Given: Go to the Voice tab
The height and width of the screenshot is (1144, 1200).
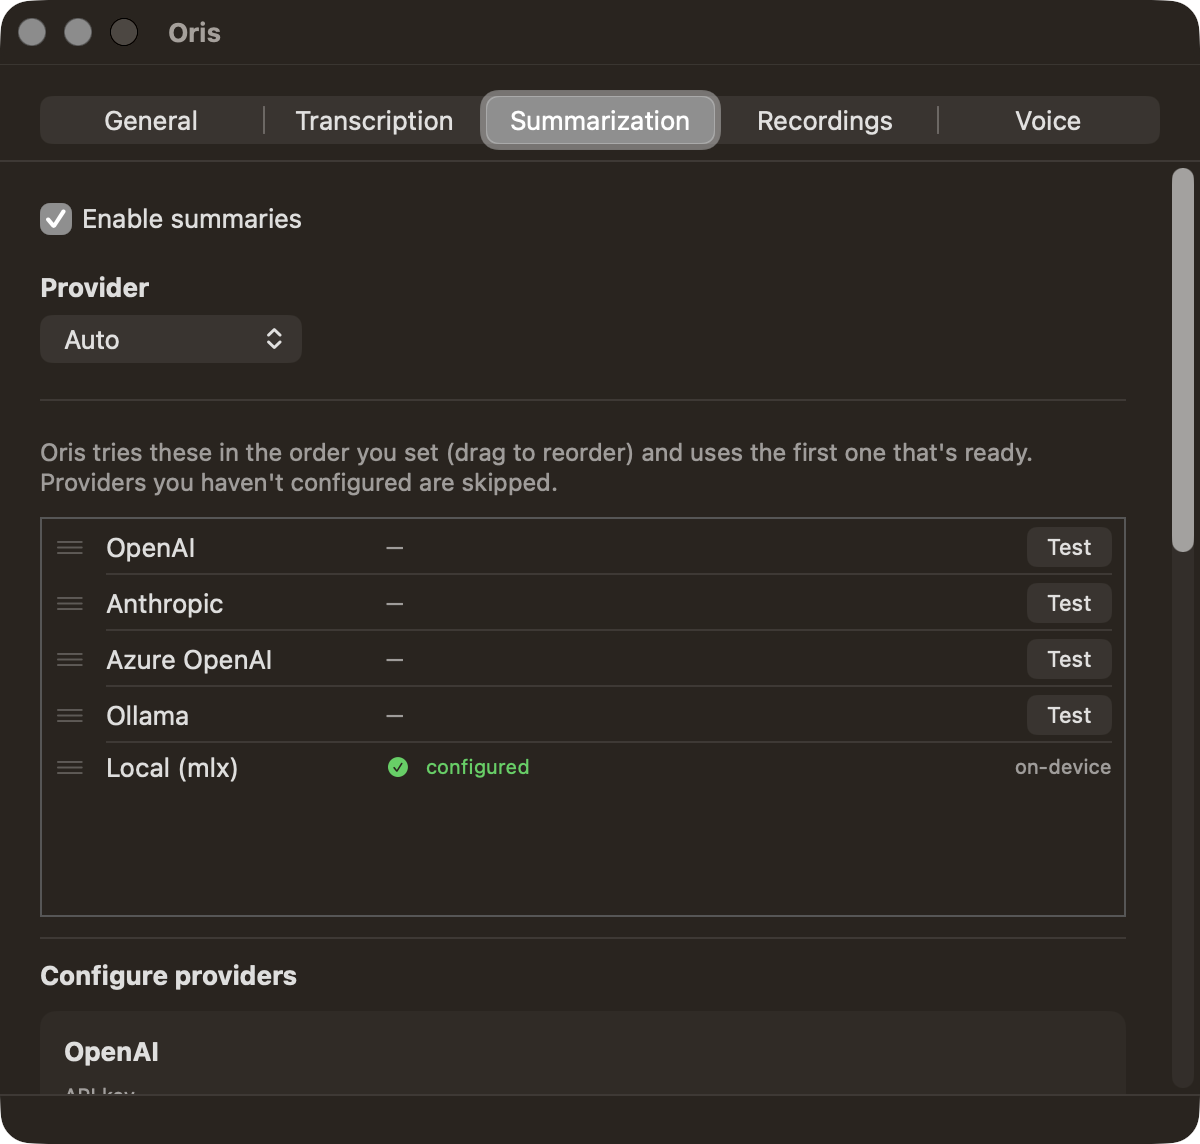Looking at the screenshot, I should click(1048, 121).
